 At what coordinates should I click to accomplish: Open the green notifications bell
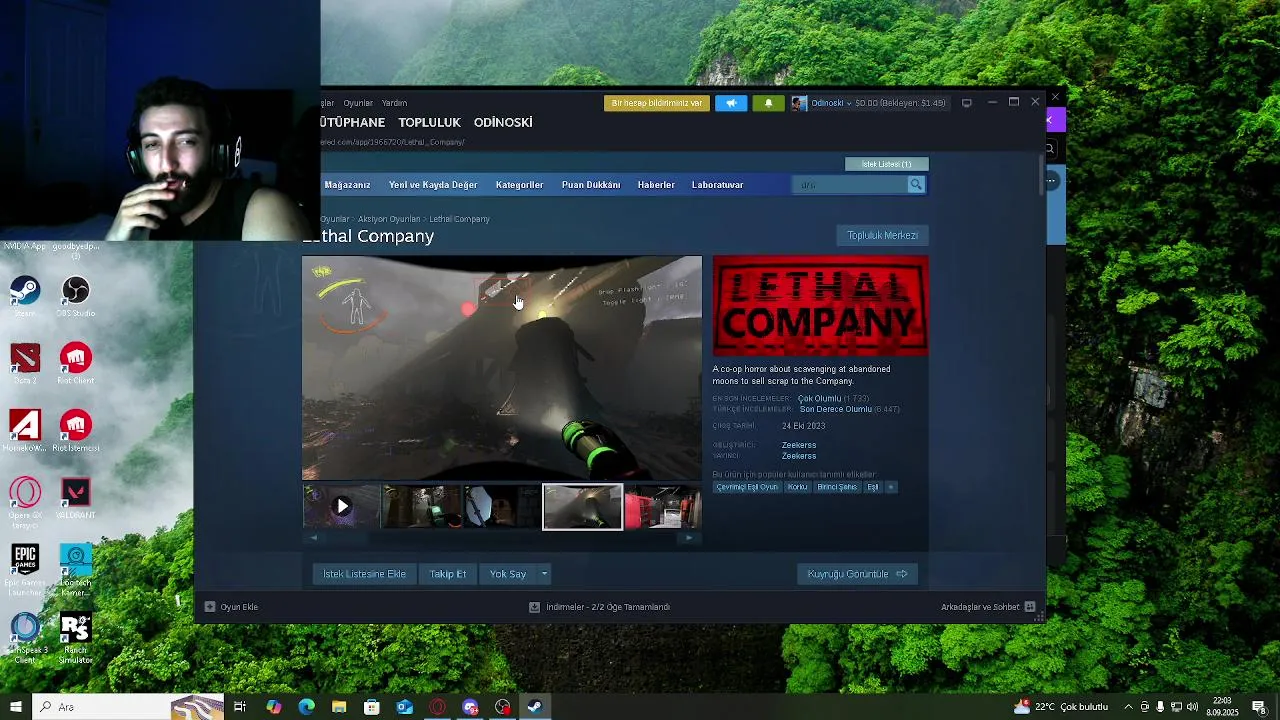[768, 103]
